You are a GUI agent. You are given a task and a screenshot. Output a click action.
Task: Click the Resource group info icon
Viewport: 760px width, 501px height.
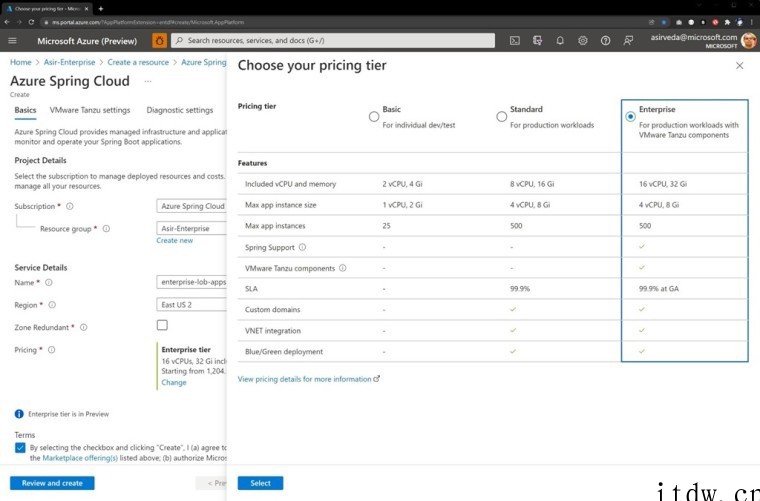106,228
